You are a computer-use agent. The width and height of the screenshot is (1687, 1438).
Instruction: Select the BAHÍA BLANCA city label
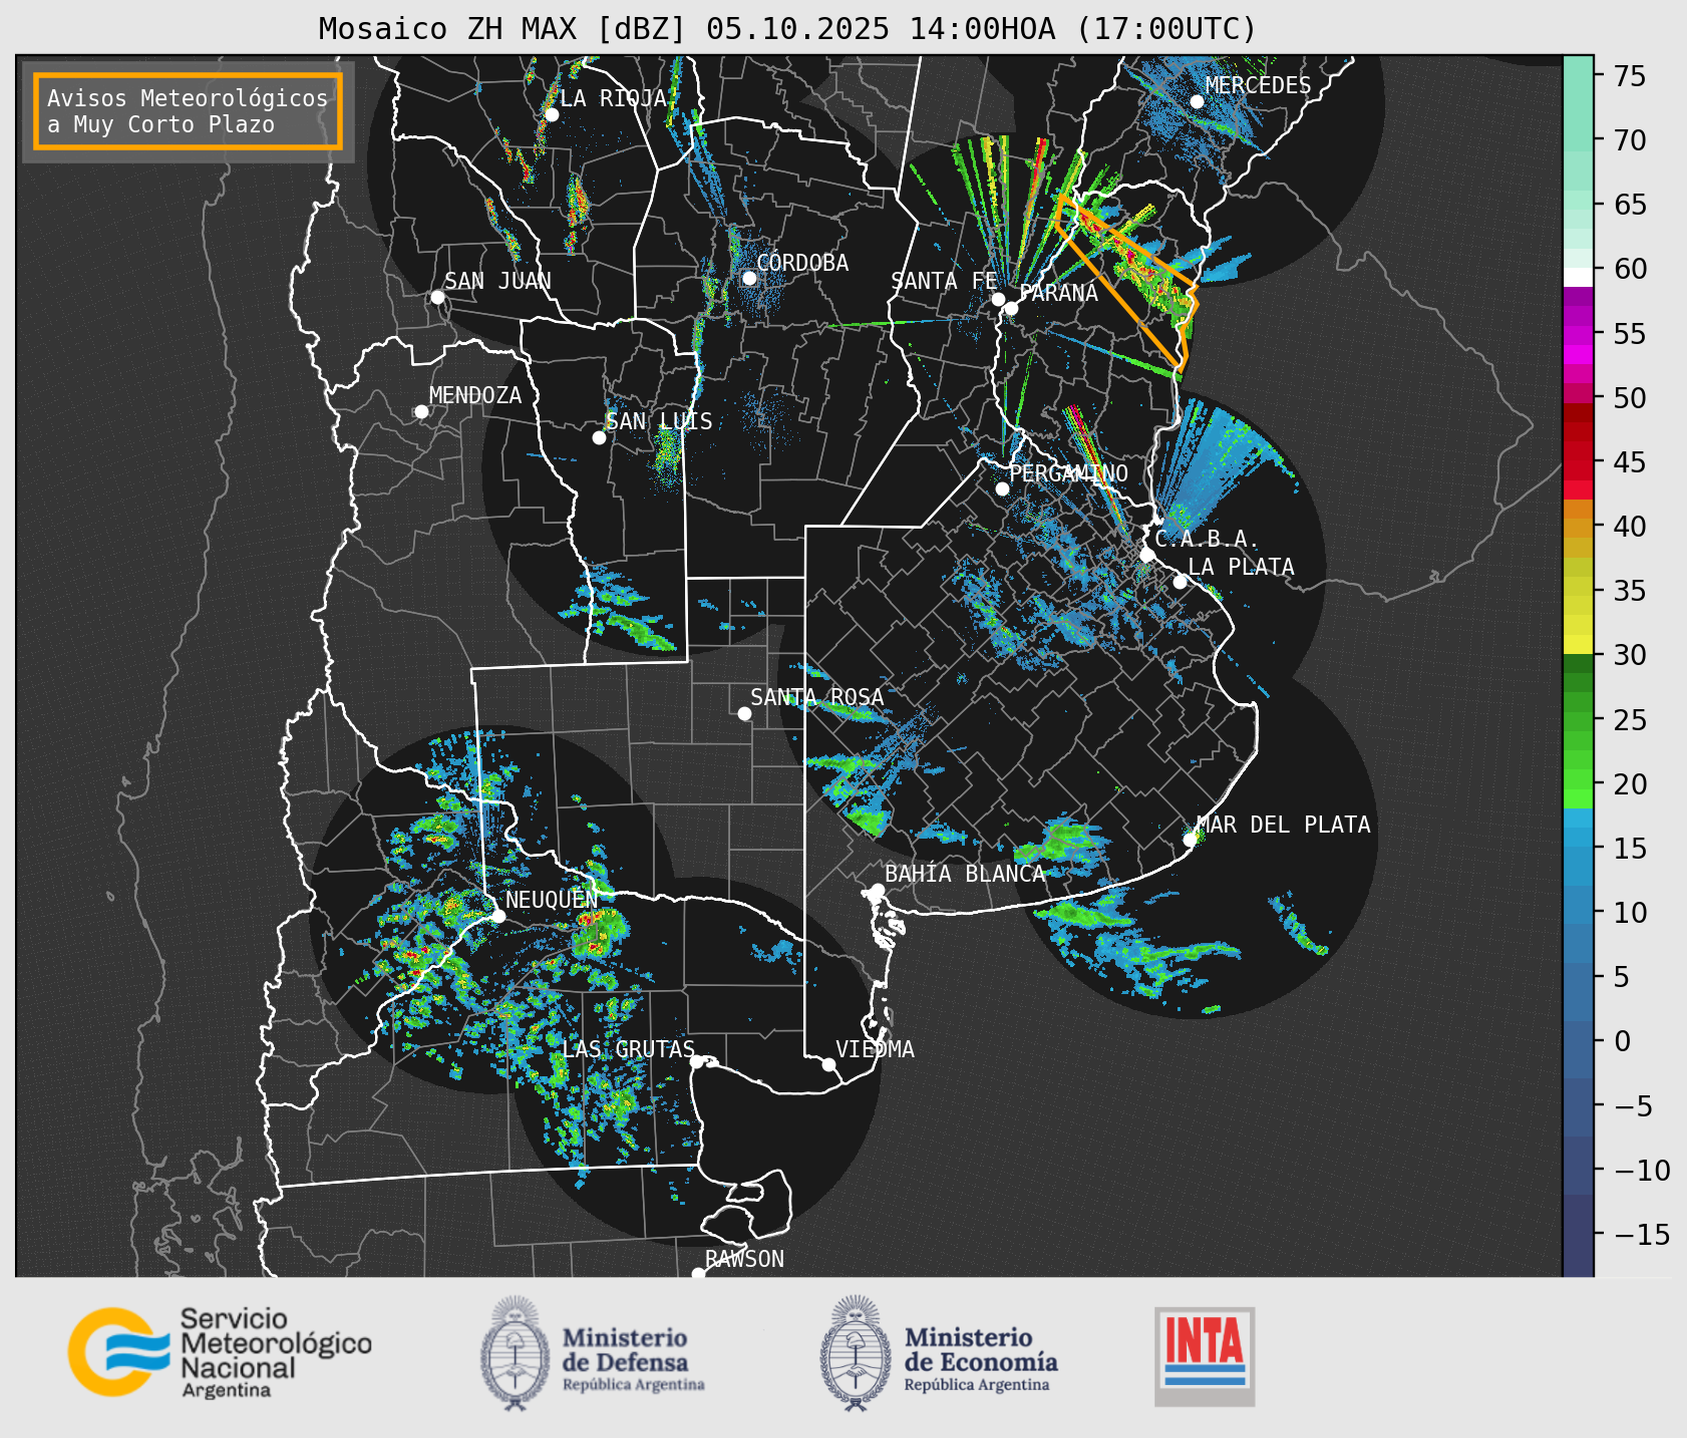965,874
